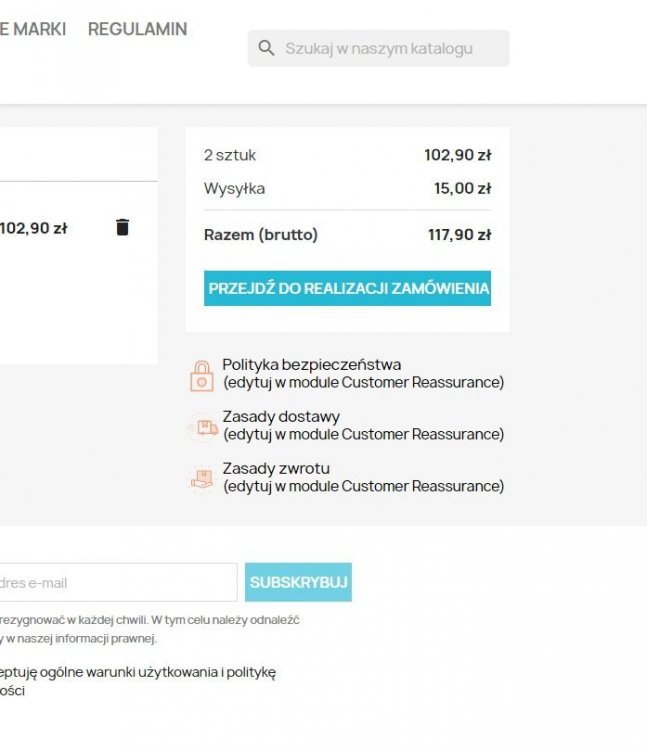Click the magnifier search icon

(x=266, y=48)
